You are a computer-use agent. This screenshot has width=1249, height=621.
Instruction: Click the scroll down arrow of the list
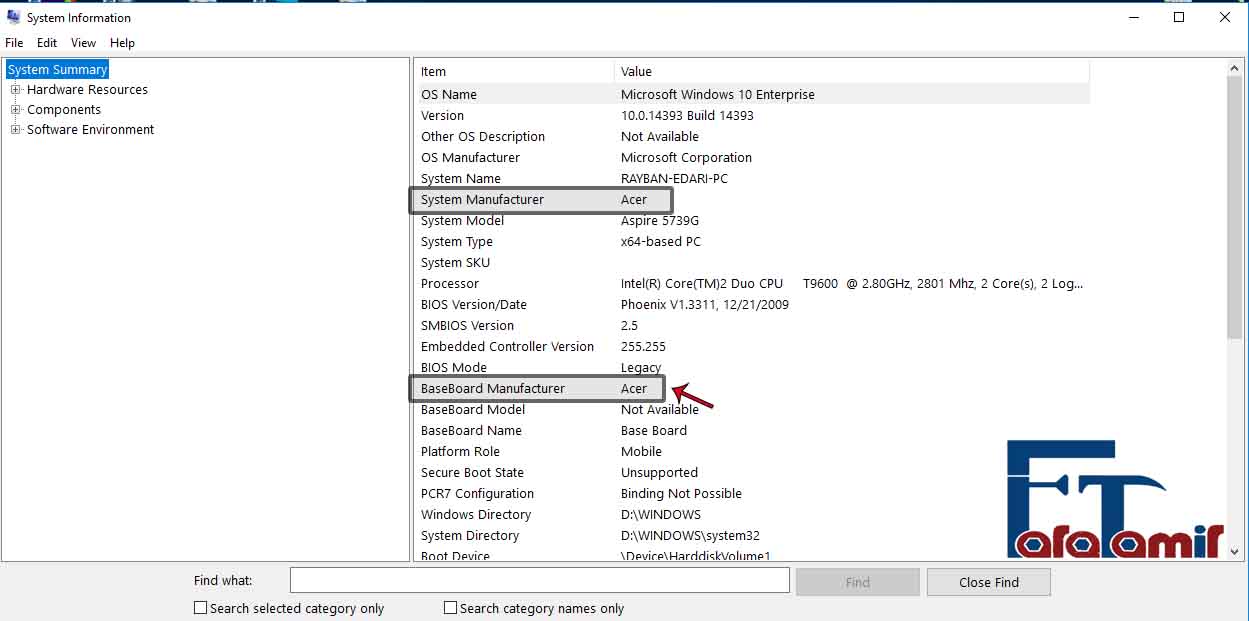click(x=1234, y=551)
